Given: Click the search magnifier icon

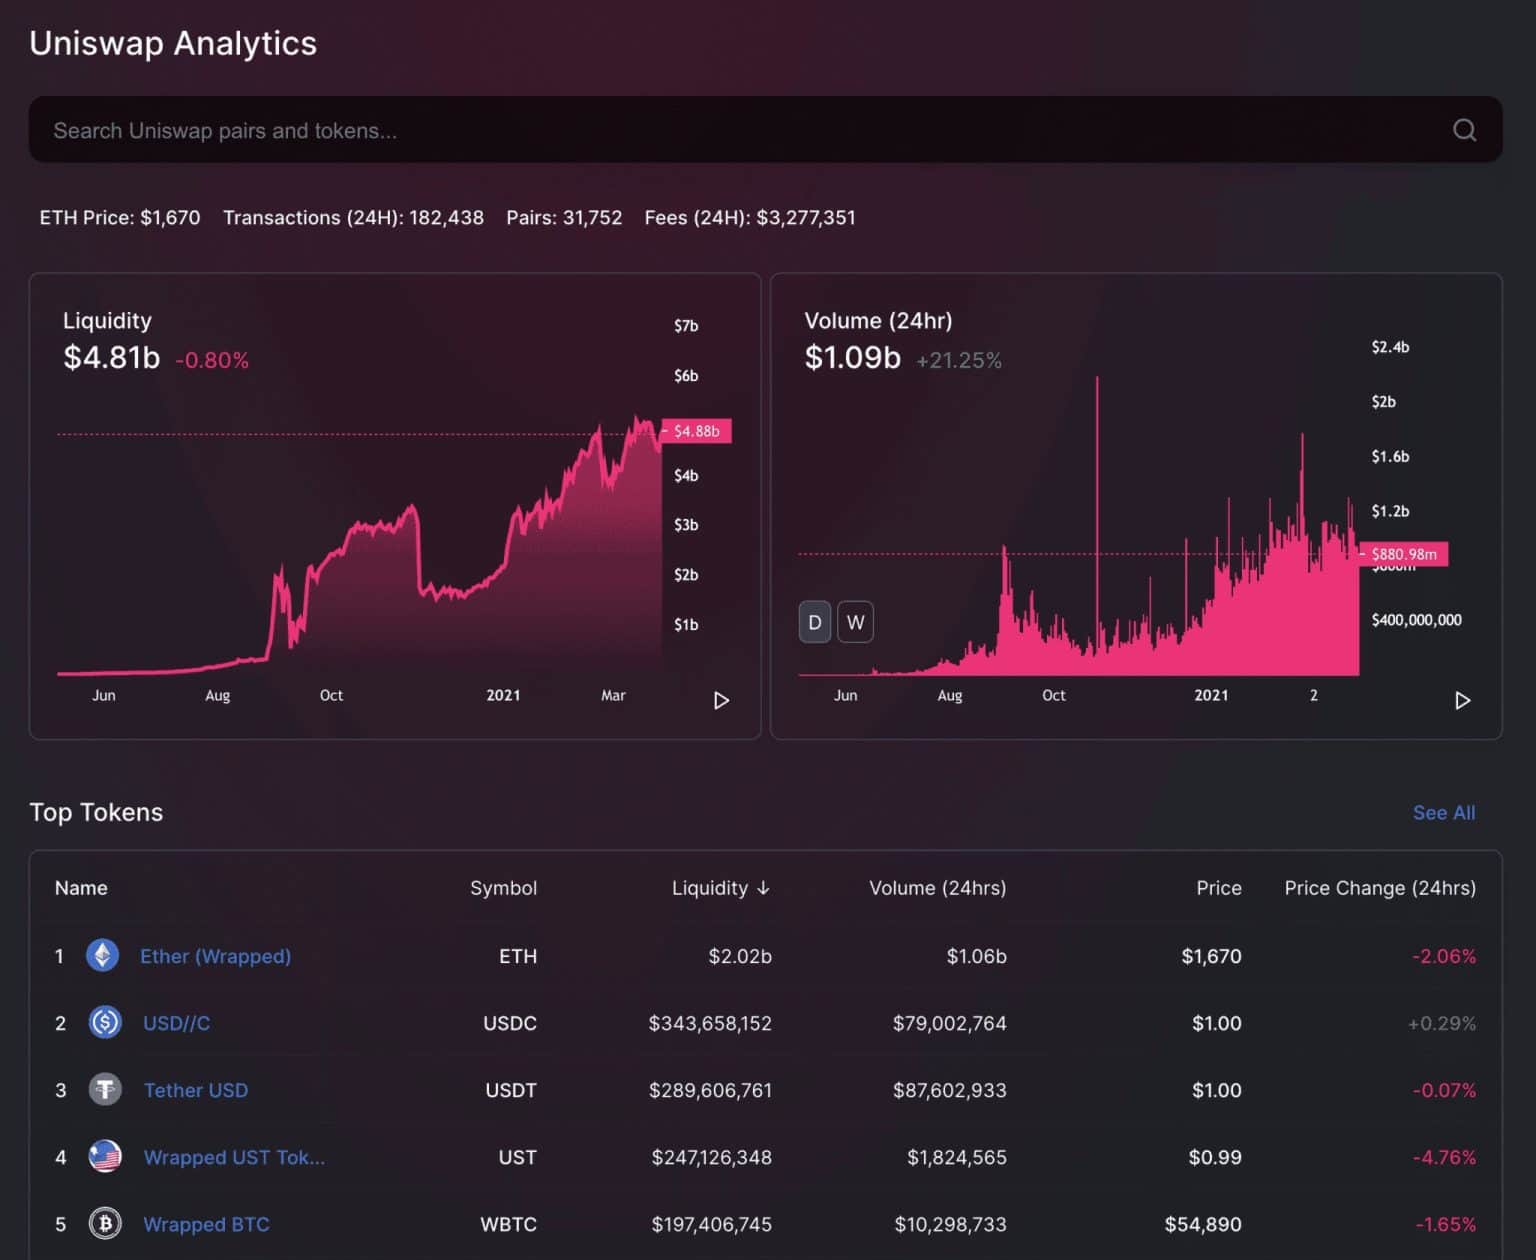Looking at the screenshot, I should point(1464,130).
